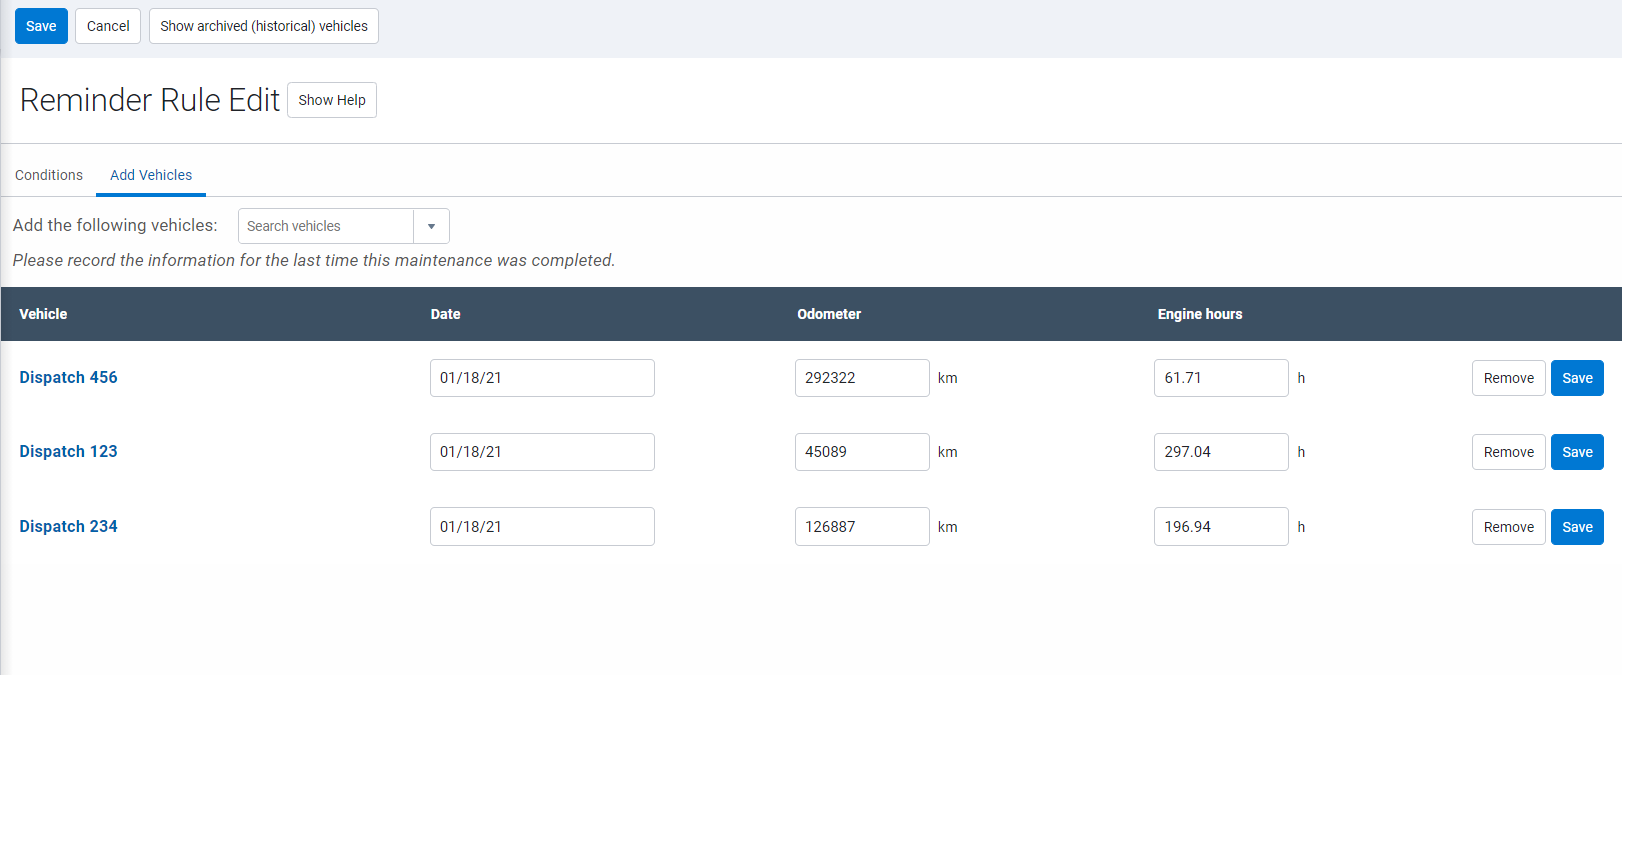Expand the vehicle search dropdown arrow
Image resolution: width=1636 pixels, height=868 pixels.
[431, 226]
